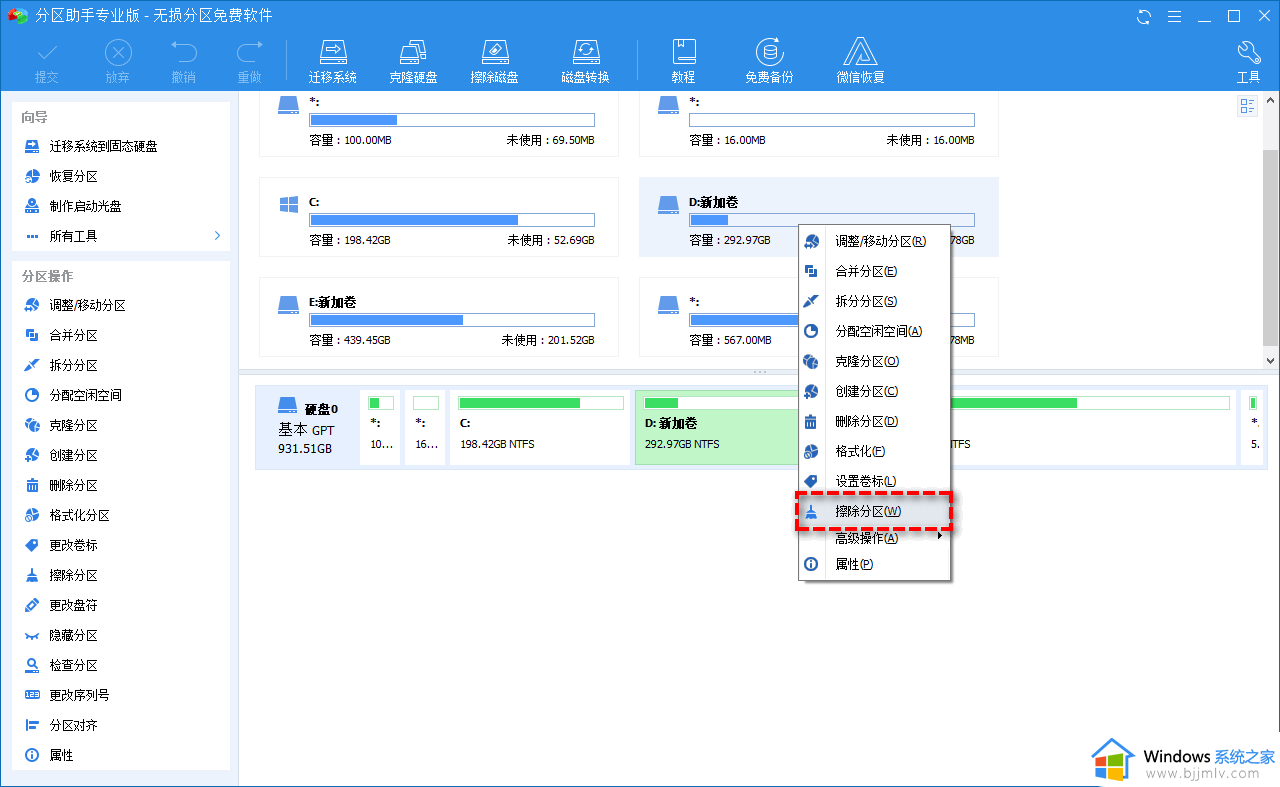This screenshot has width=1280, height=787.
Task: Open the 擦除磁盘 tool in the toolbar
Action: point(495,62)
